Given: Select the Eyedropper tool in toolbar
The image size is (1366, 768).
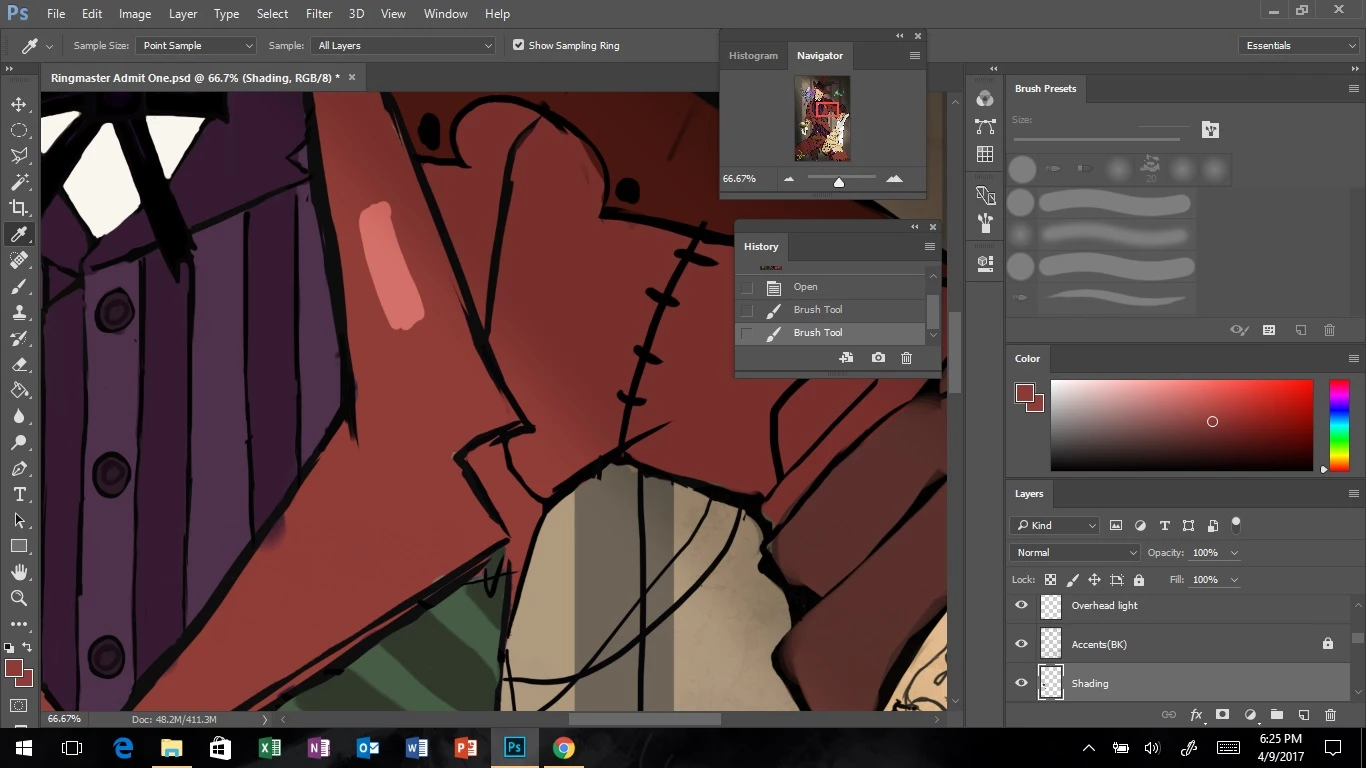Looking at the screenshot, I should tap(19, 234).
